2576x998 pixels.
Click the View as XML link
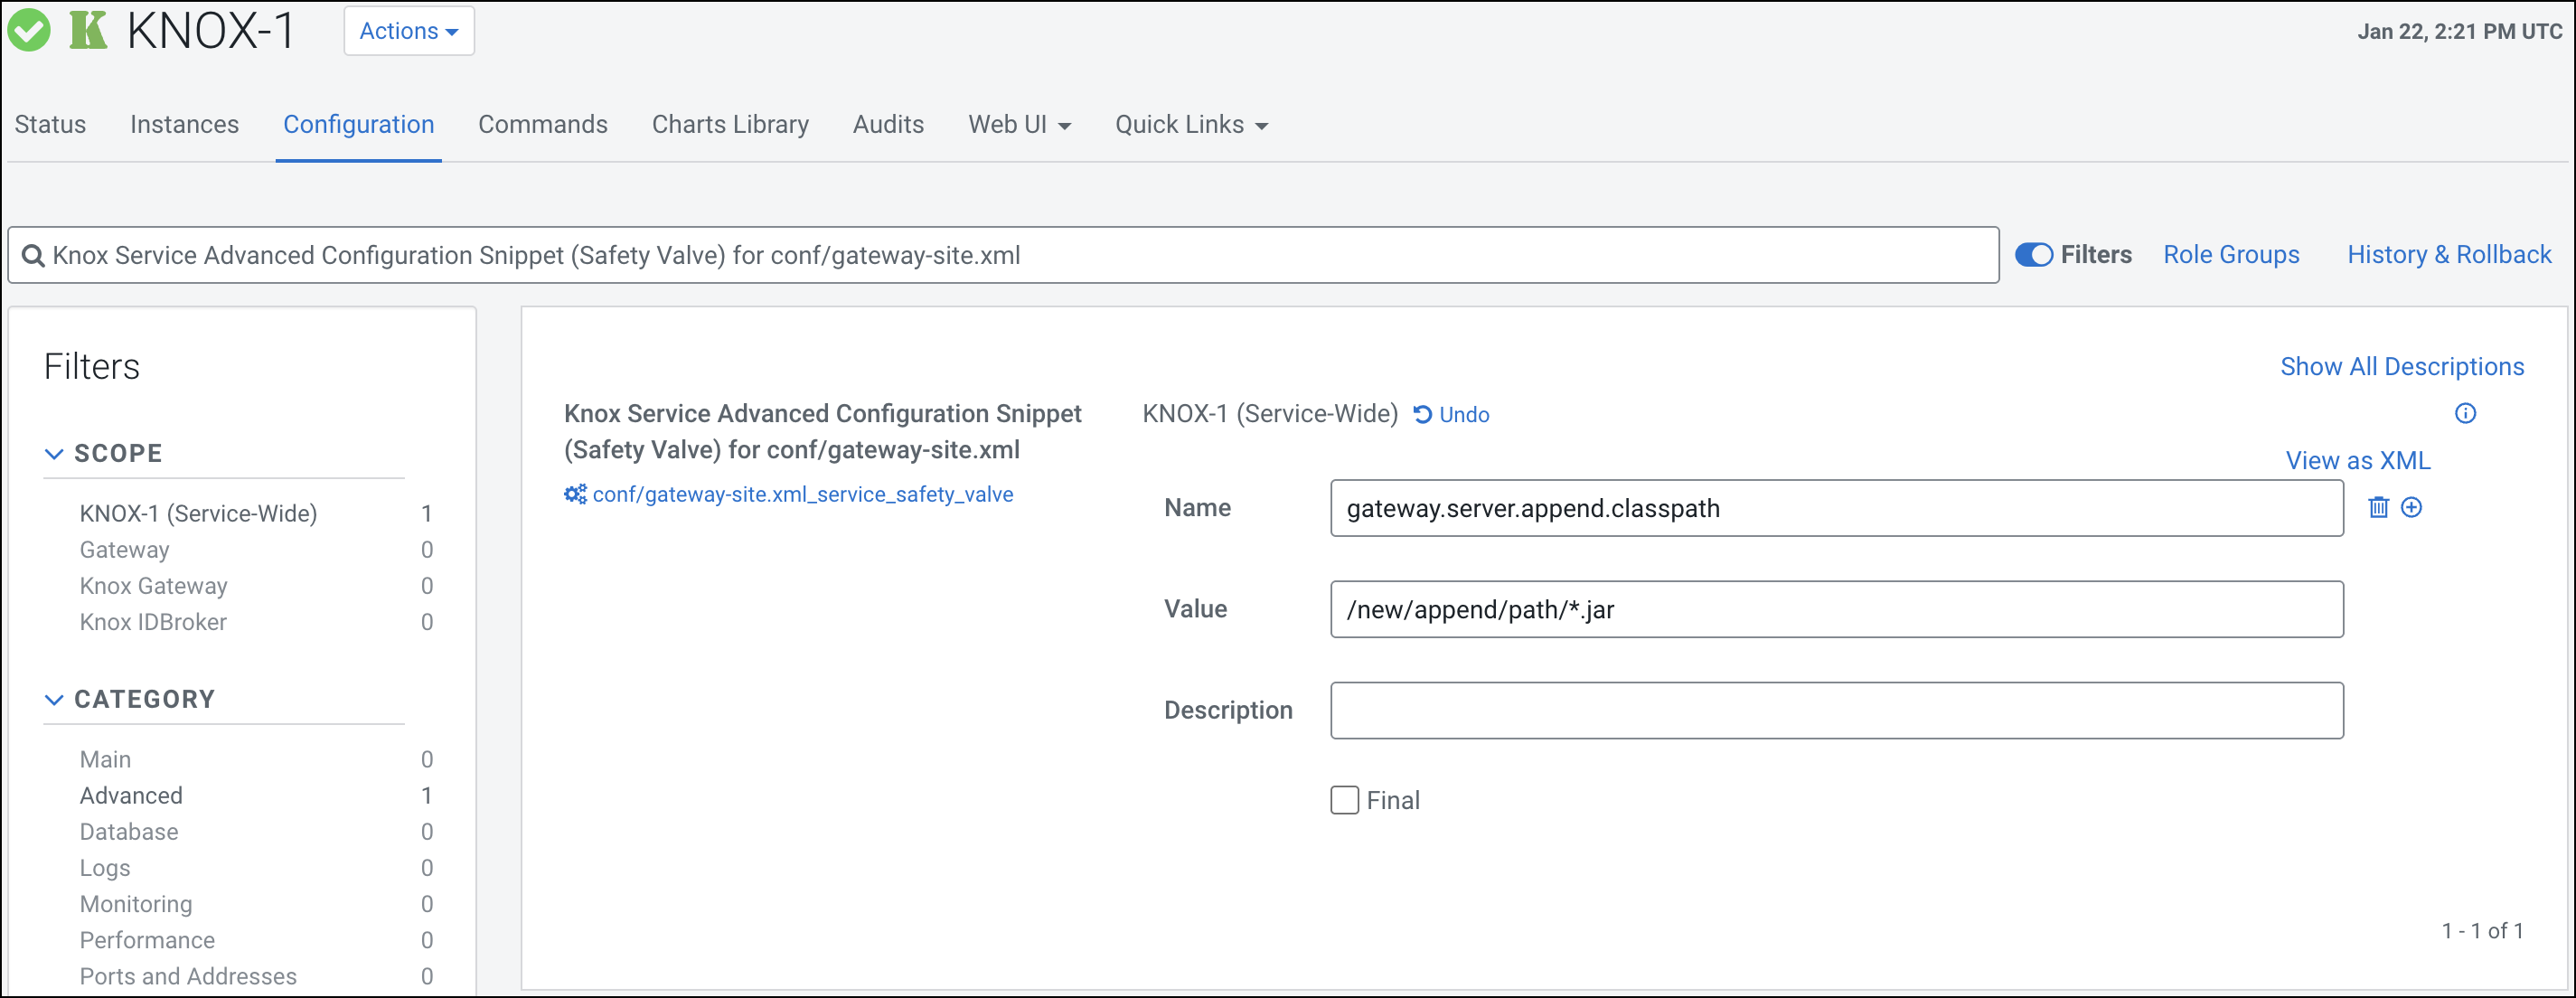tap(2357, 461)
